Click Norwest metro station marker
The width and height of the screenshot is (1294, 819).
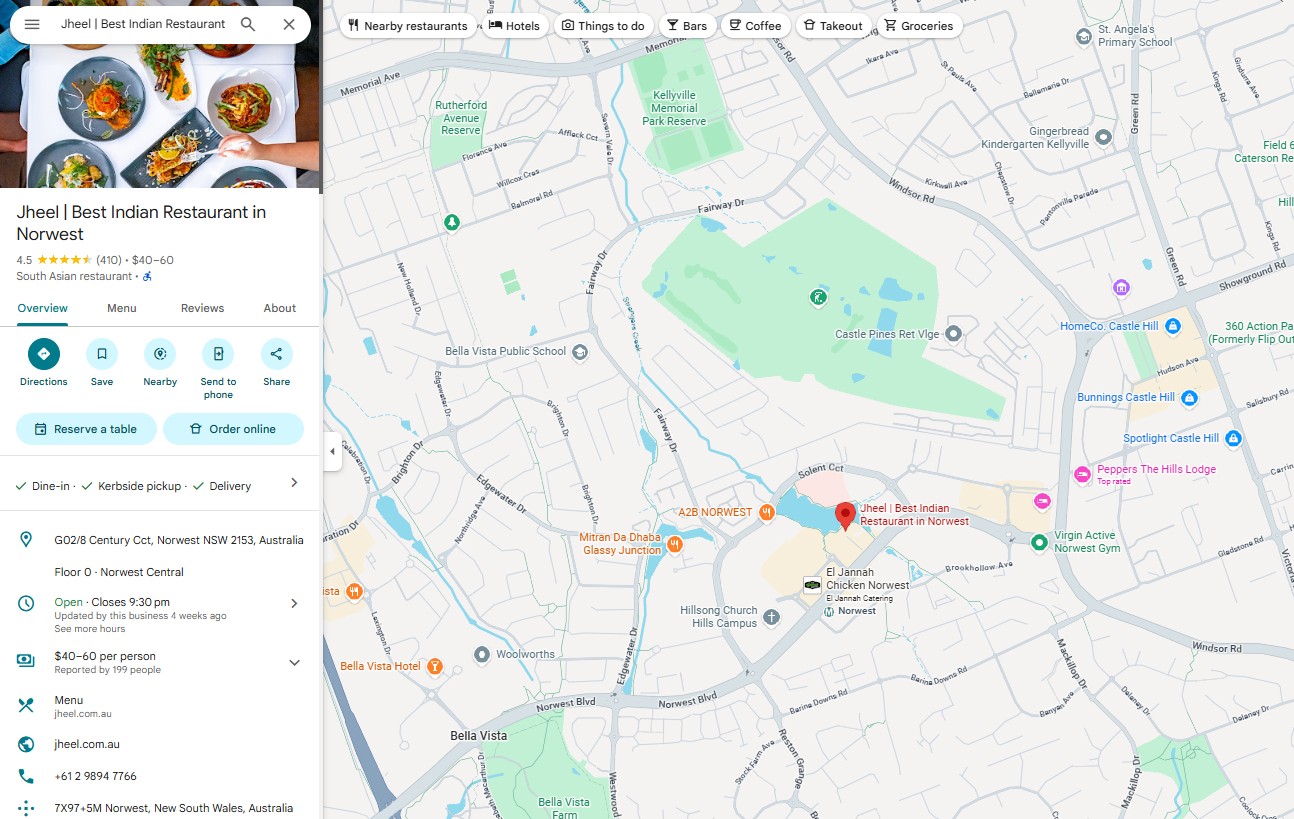(829, 611)
